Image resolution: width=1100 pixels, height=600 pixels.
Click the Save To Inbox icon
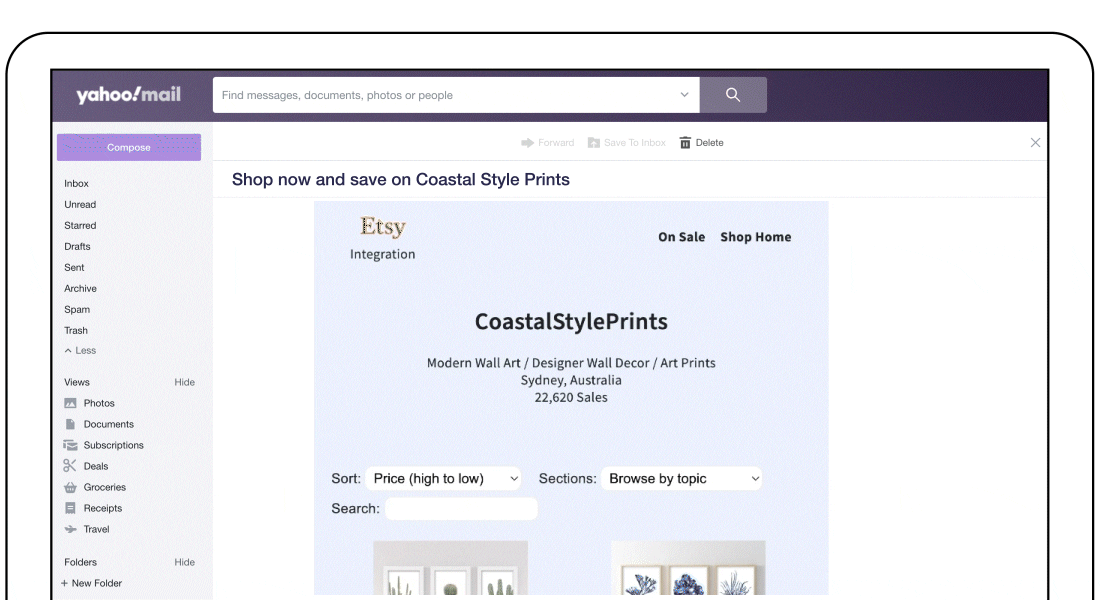coord(594,143)
